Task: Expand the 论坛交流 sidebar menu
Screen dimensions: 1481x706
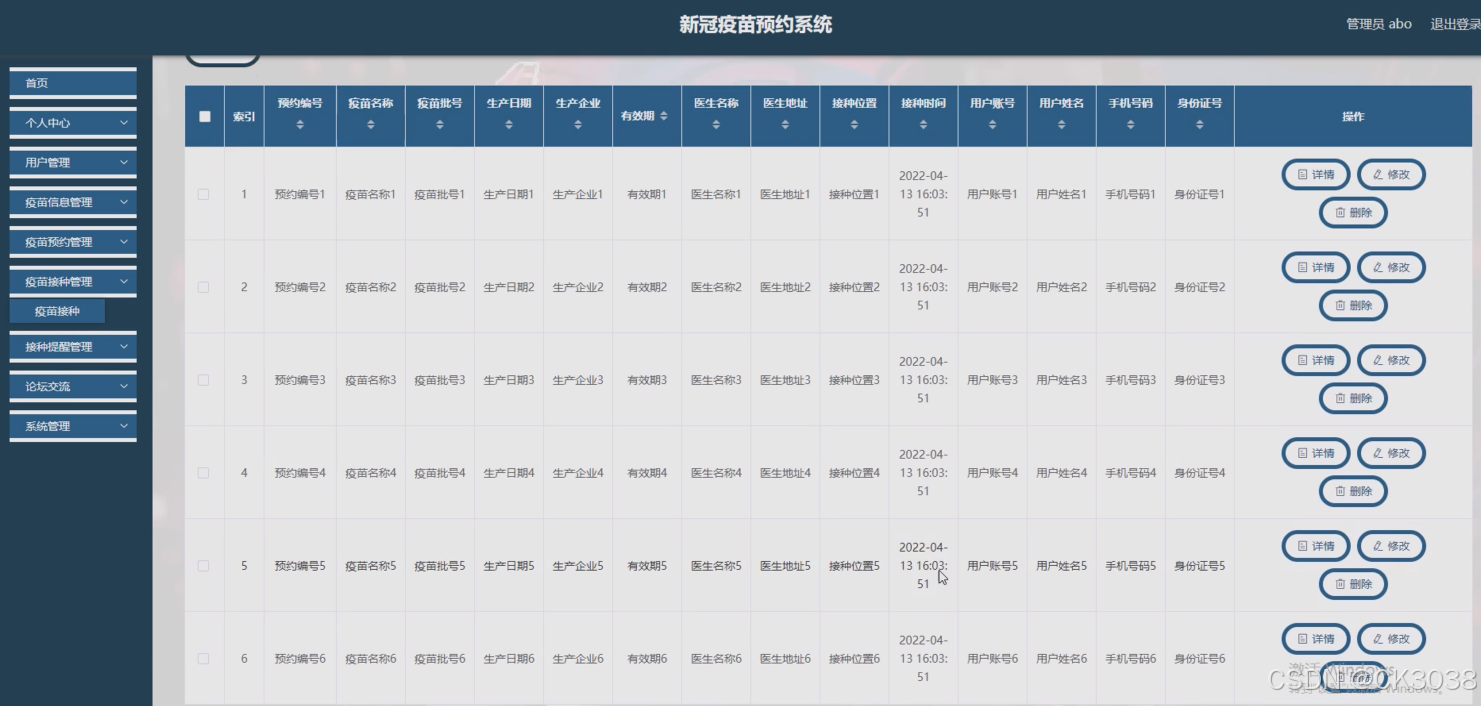Action: coord(73,387)
